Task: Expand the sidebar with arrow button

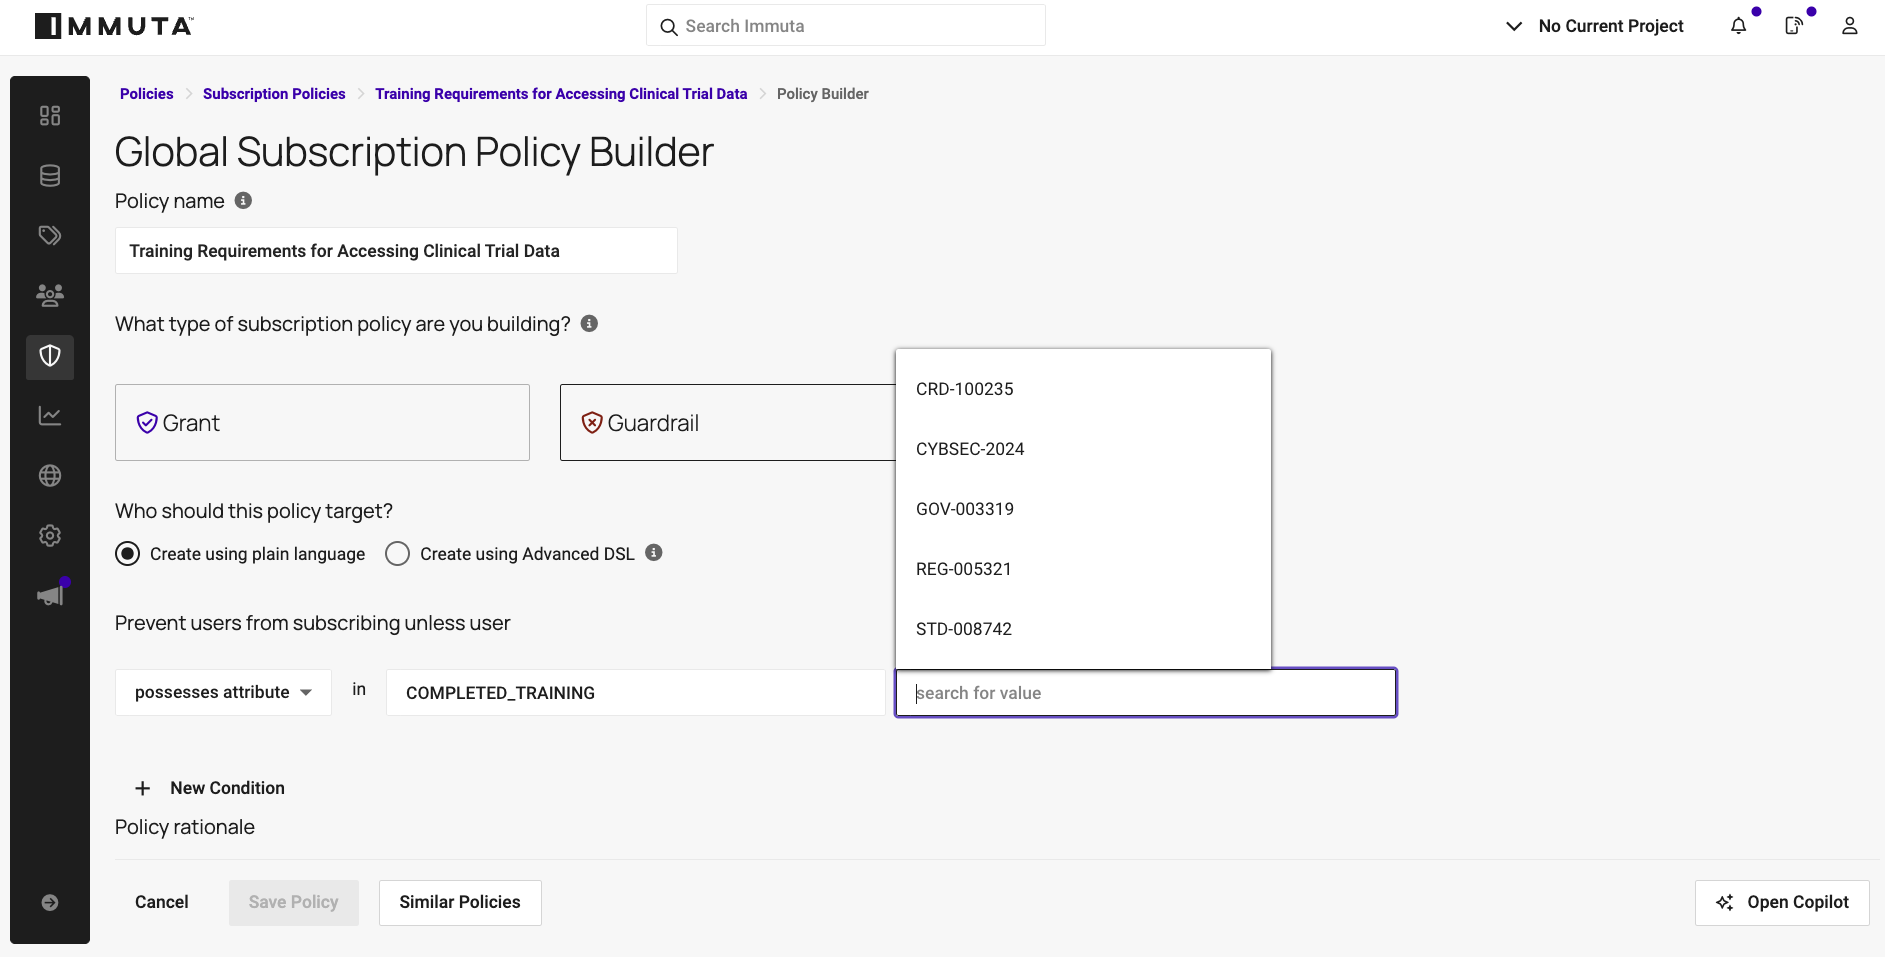Action: [x=50, y=903]
